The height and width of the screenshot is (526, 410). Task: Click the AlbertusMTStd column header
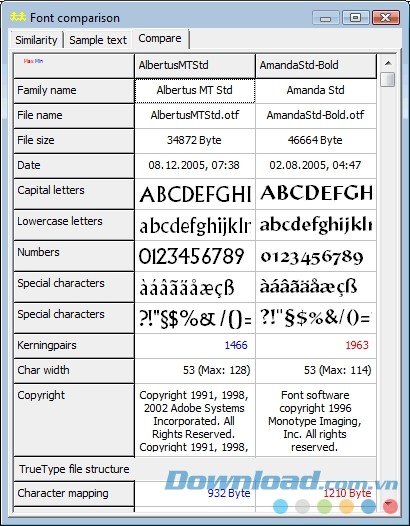coord(195,65)
